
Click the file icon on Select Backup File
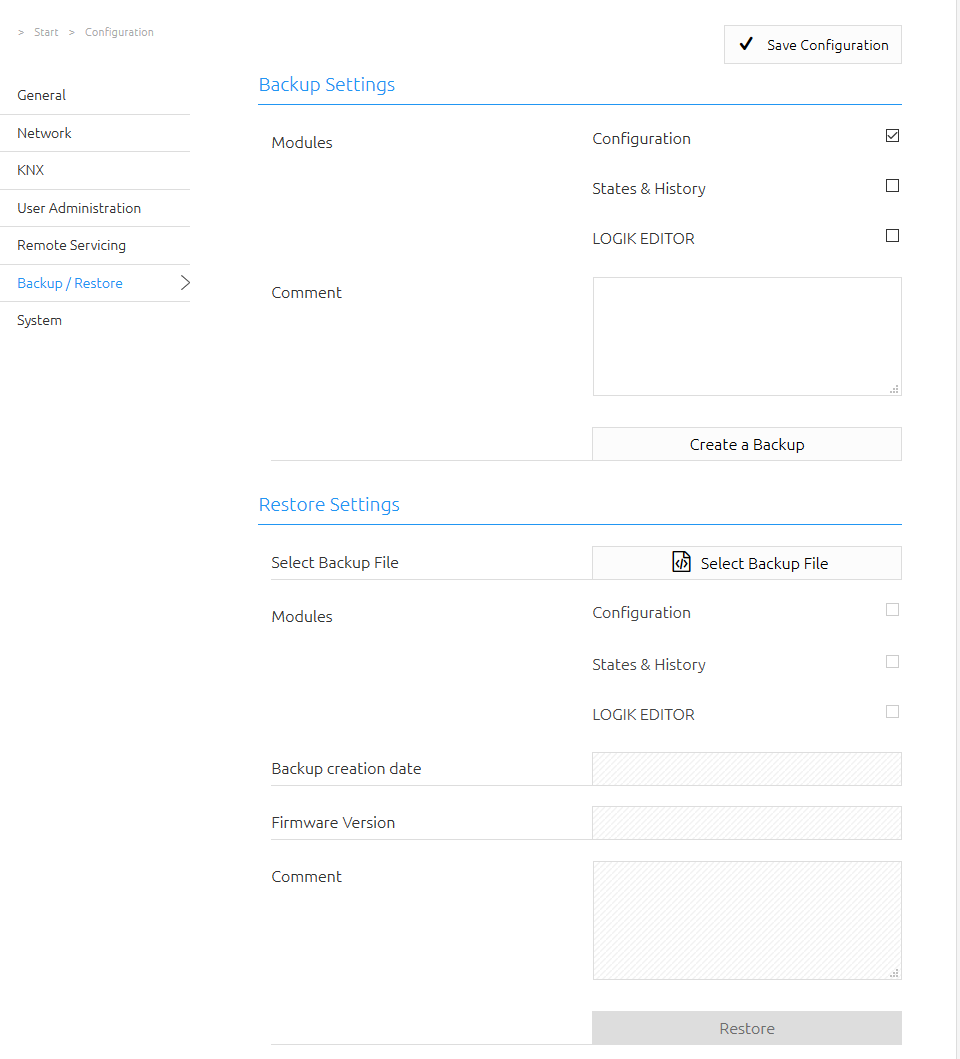(681, 562)
